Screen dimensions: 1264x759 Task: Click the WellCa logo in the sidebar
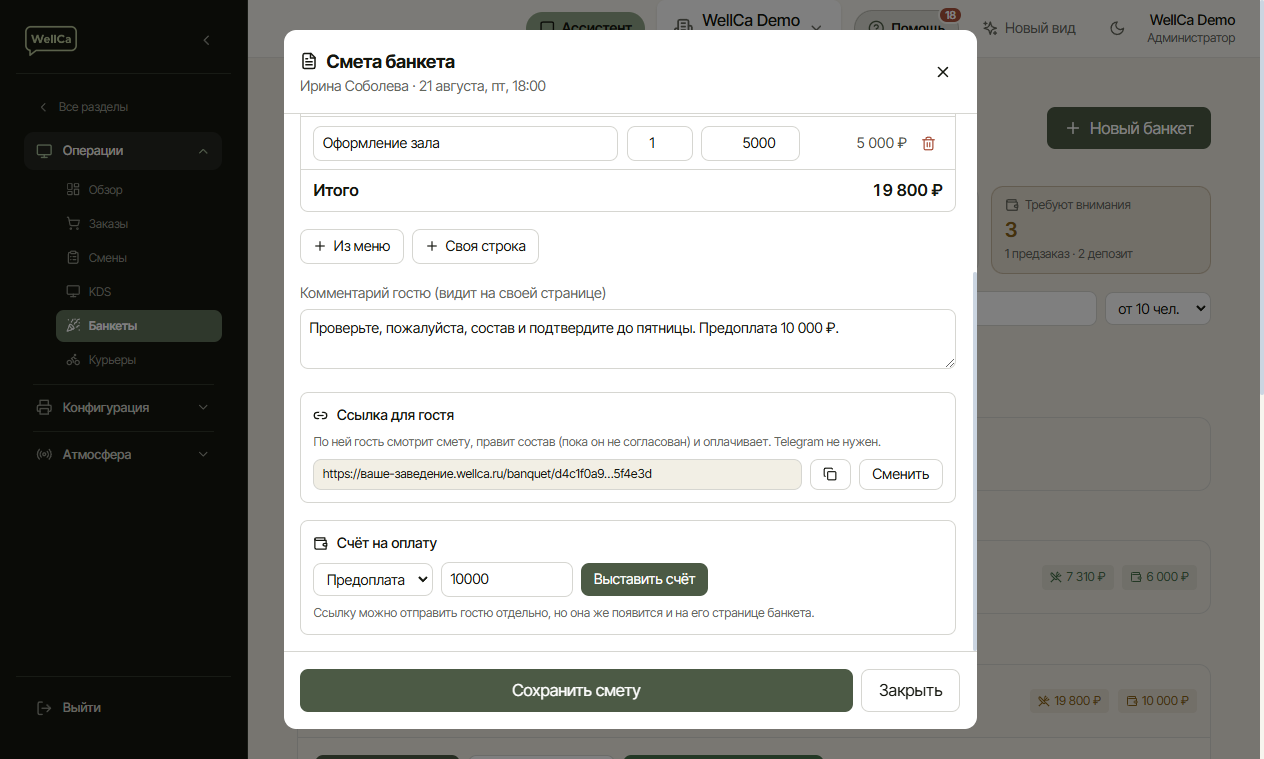[51, 40]
